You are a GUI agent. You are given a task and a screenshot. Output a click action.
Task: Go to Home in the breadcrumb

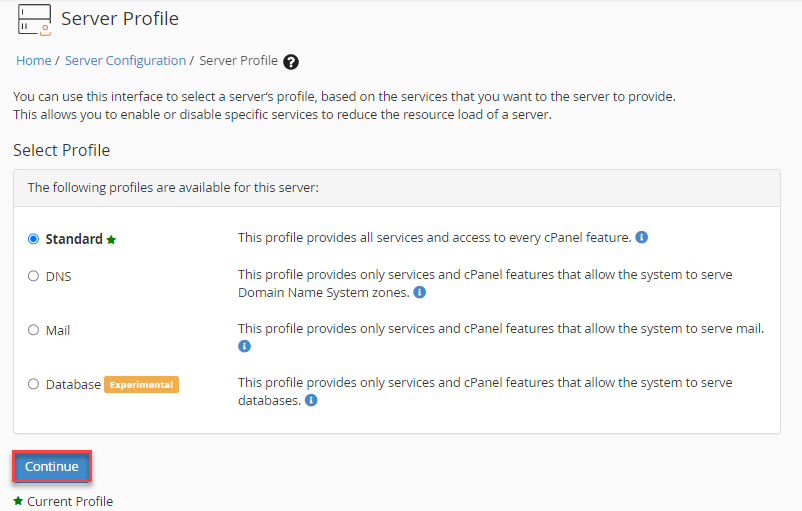[x=33, y=61]
